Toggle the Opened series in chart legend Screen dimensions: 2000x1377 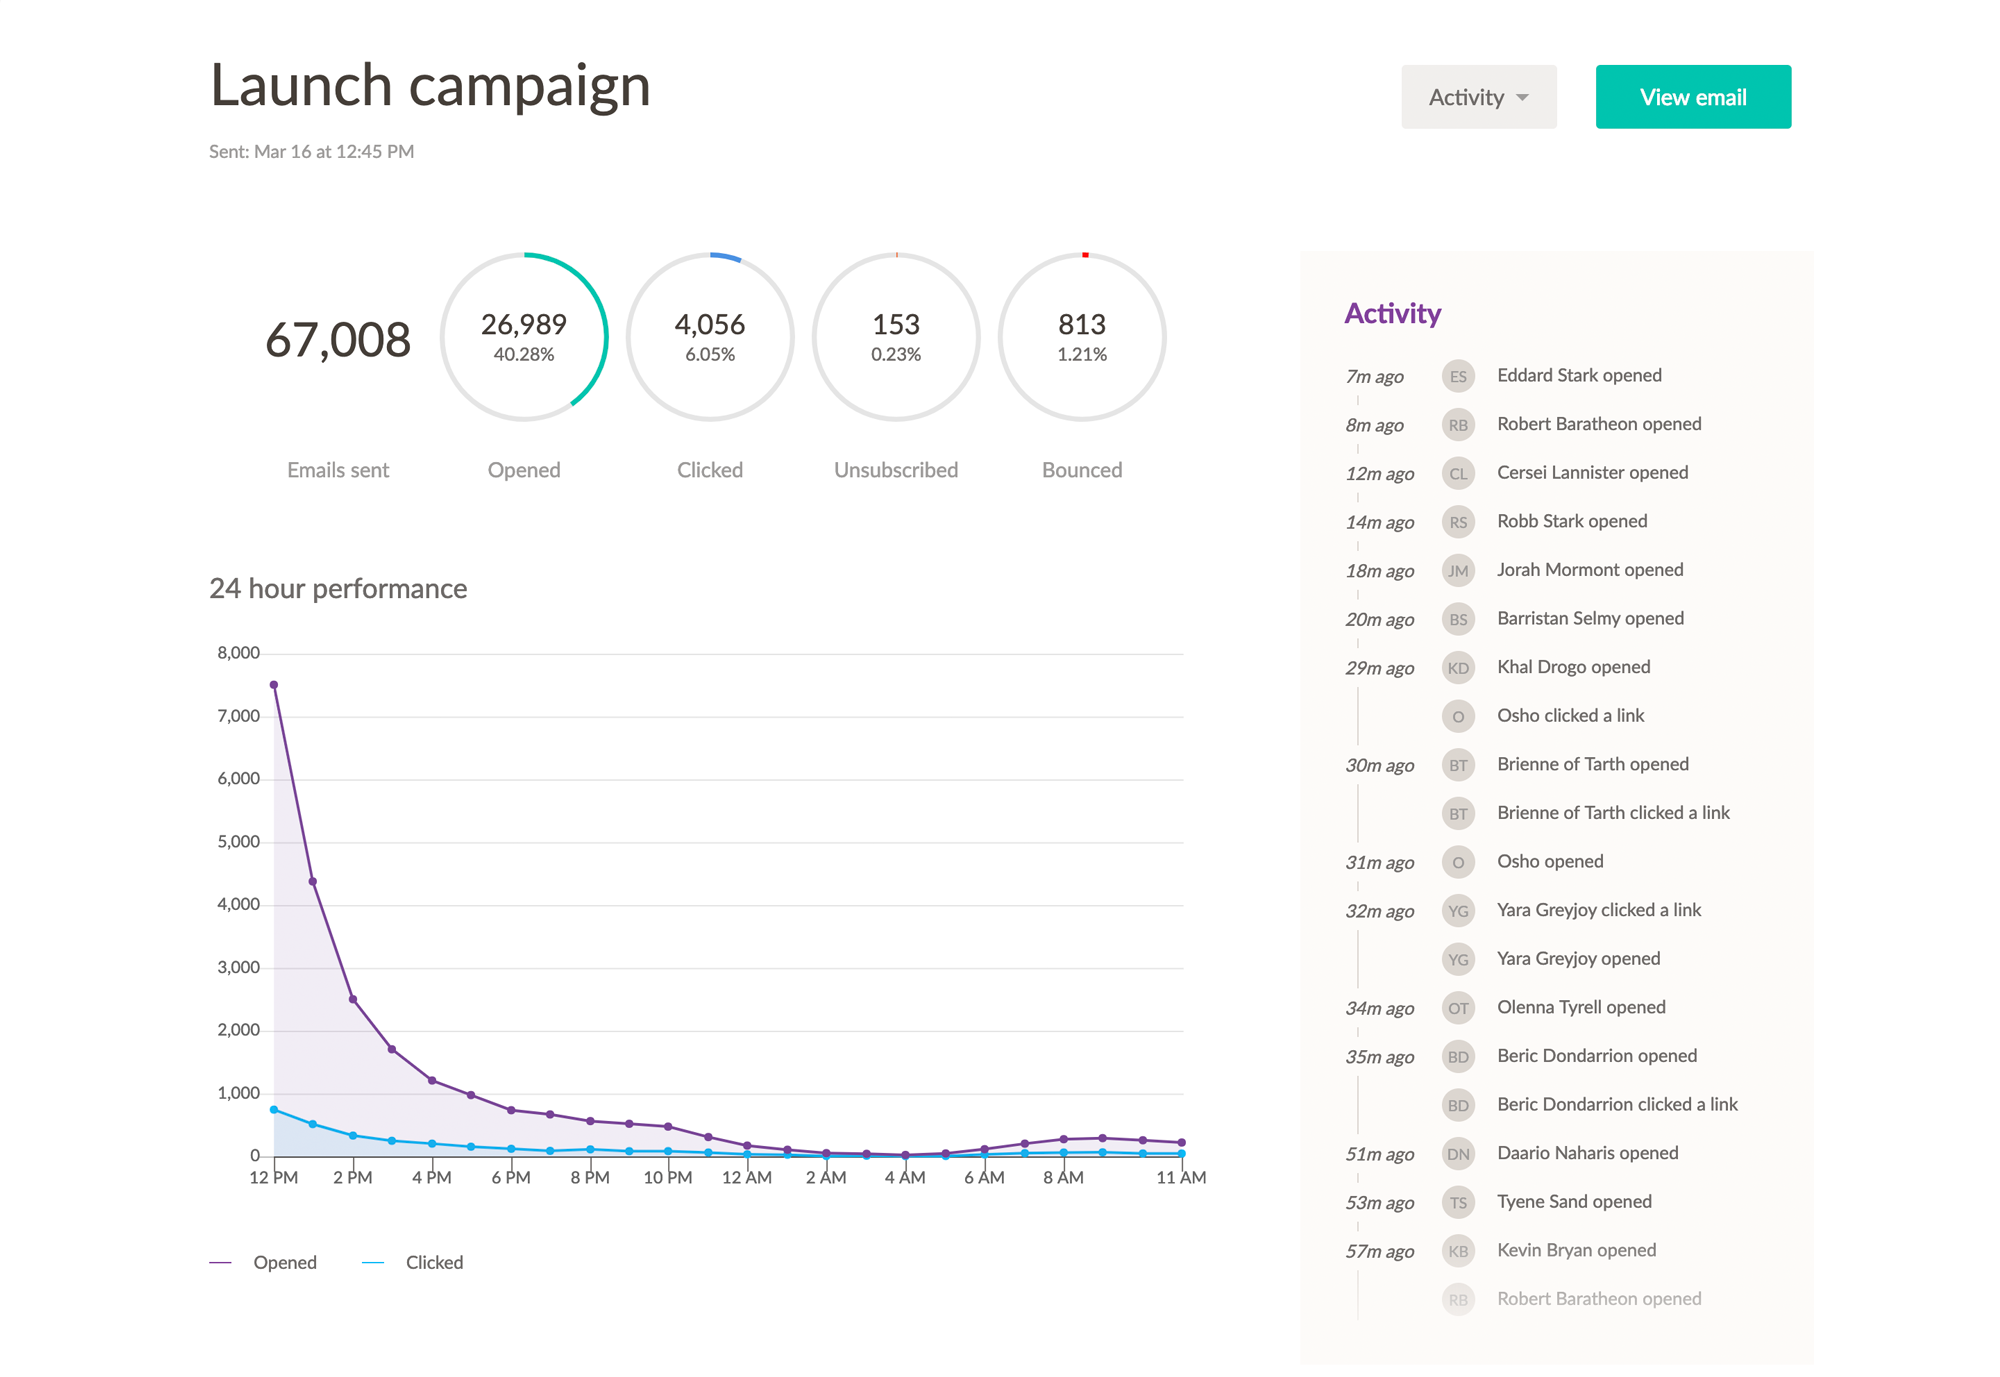(x=284, y=1262)
